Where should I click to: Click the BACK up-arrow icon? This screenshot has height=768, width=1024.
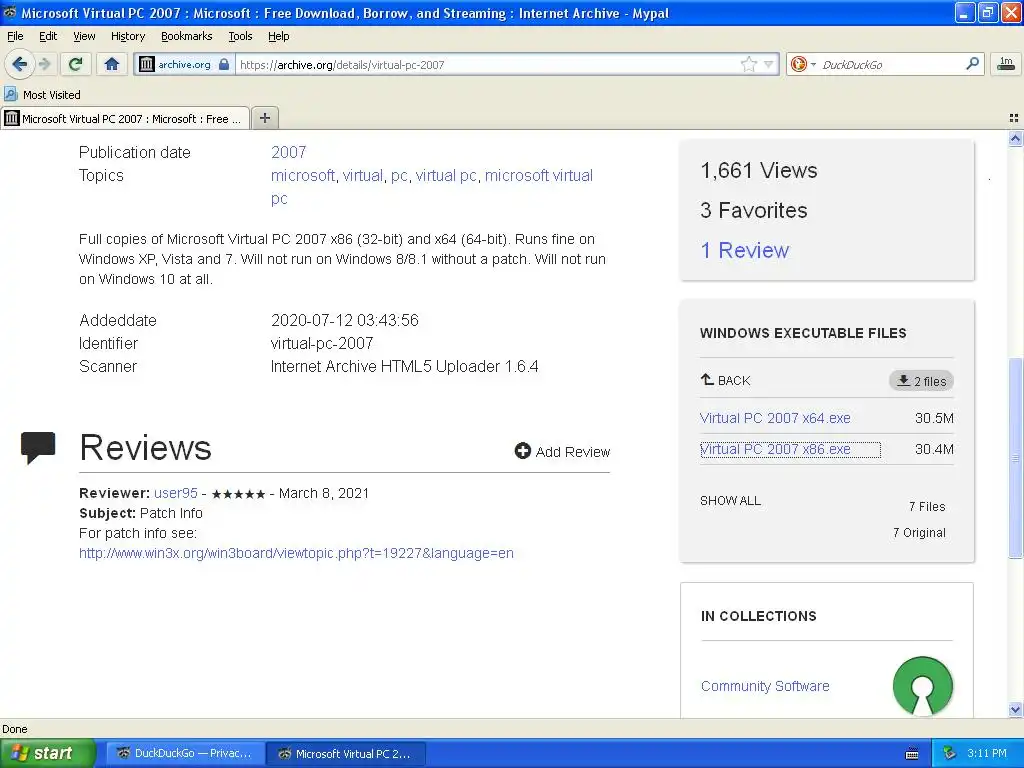coord(707,379)
